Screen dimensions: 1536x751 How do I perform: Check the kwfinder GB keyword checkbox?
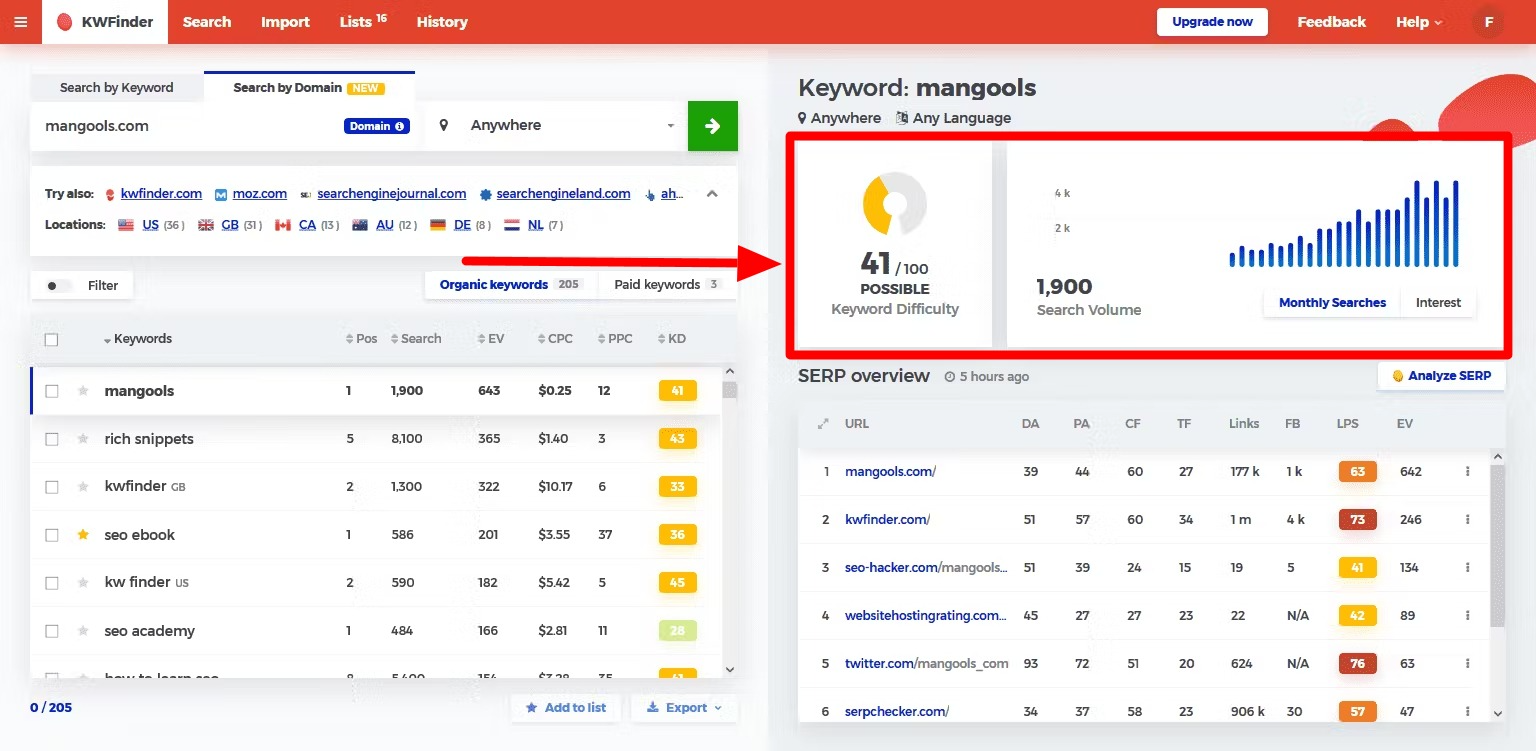pos(52,487)
